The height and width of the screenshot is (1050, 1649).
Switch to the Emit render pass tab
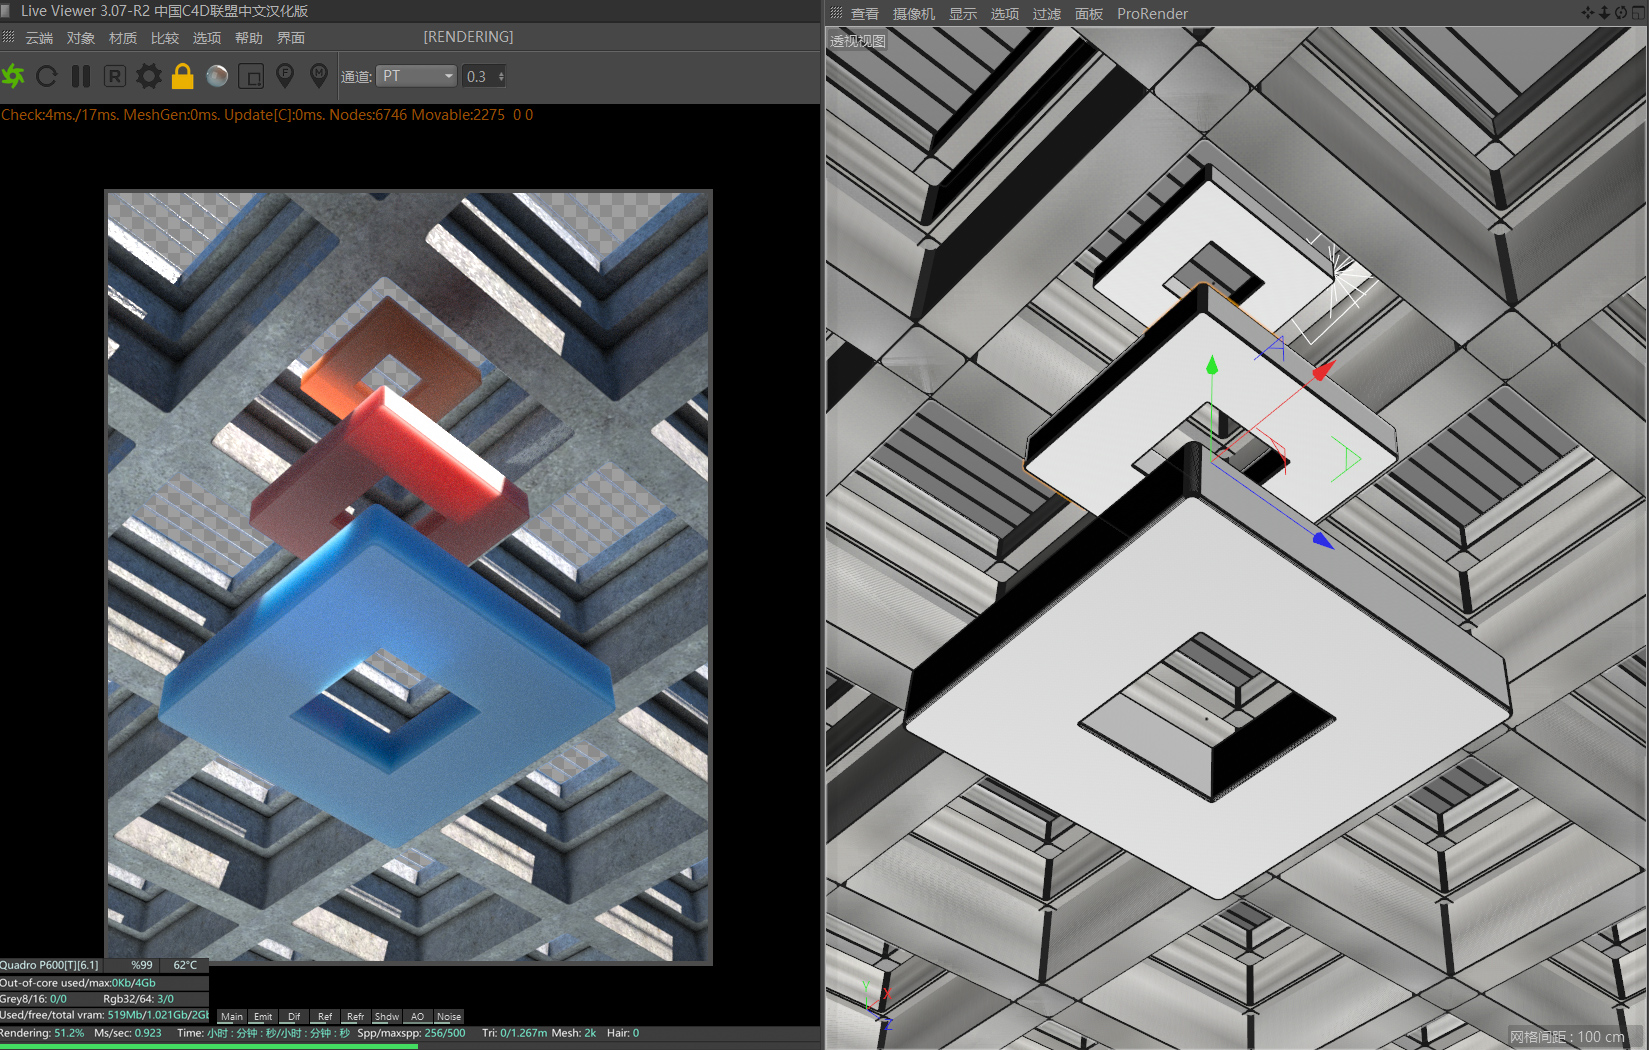[263, 1016]
